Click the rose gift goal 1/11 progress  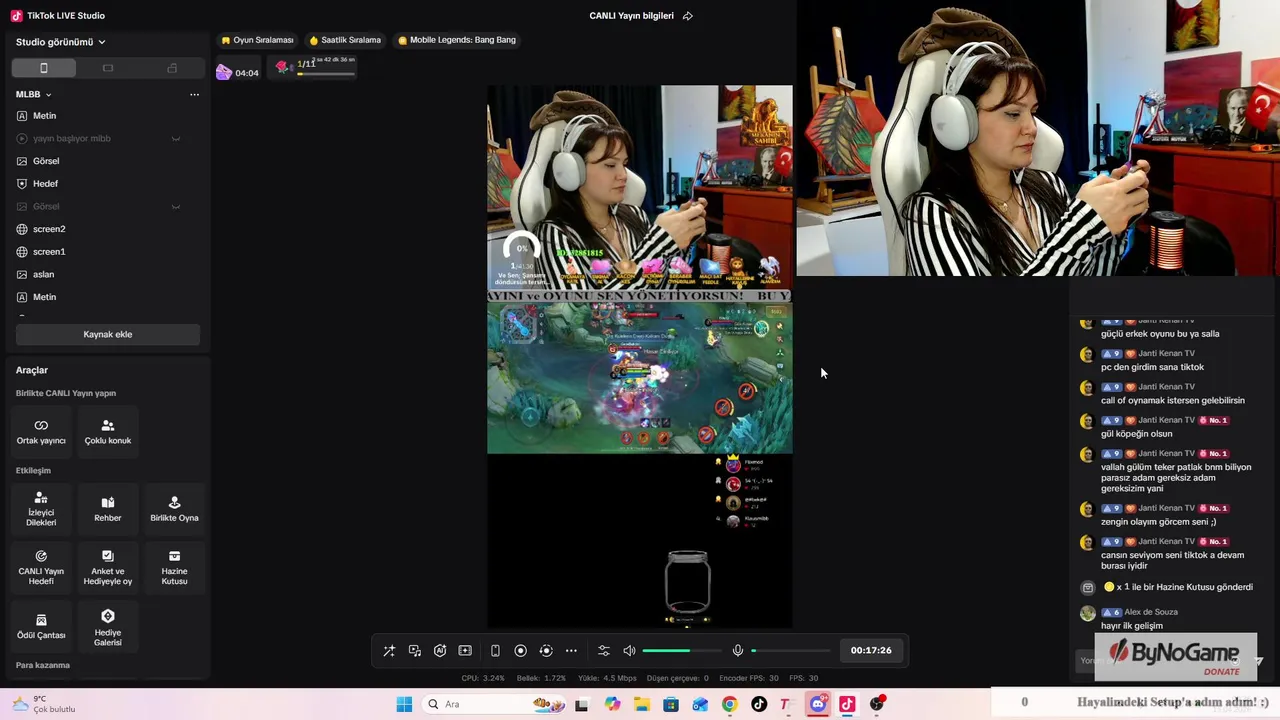coord(314,67)
